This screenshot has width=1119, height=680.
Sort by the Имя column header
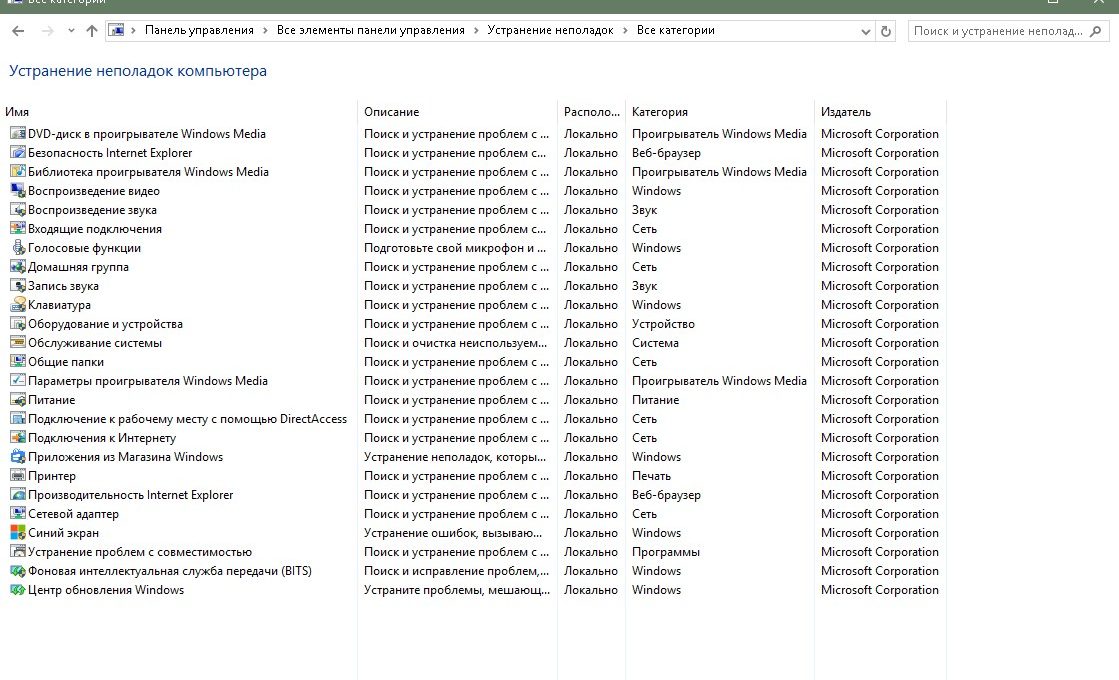pos(17,112)
